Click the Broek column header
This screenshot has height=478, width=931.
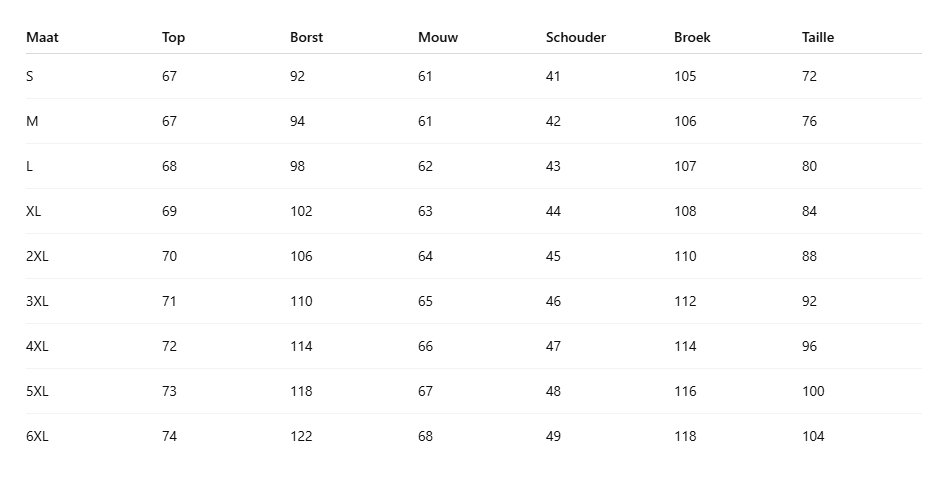point(692,37)
